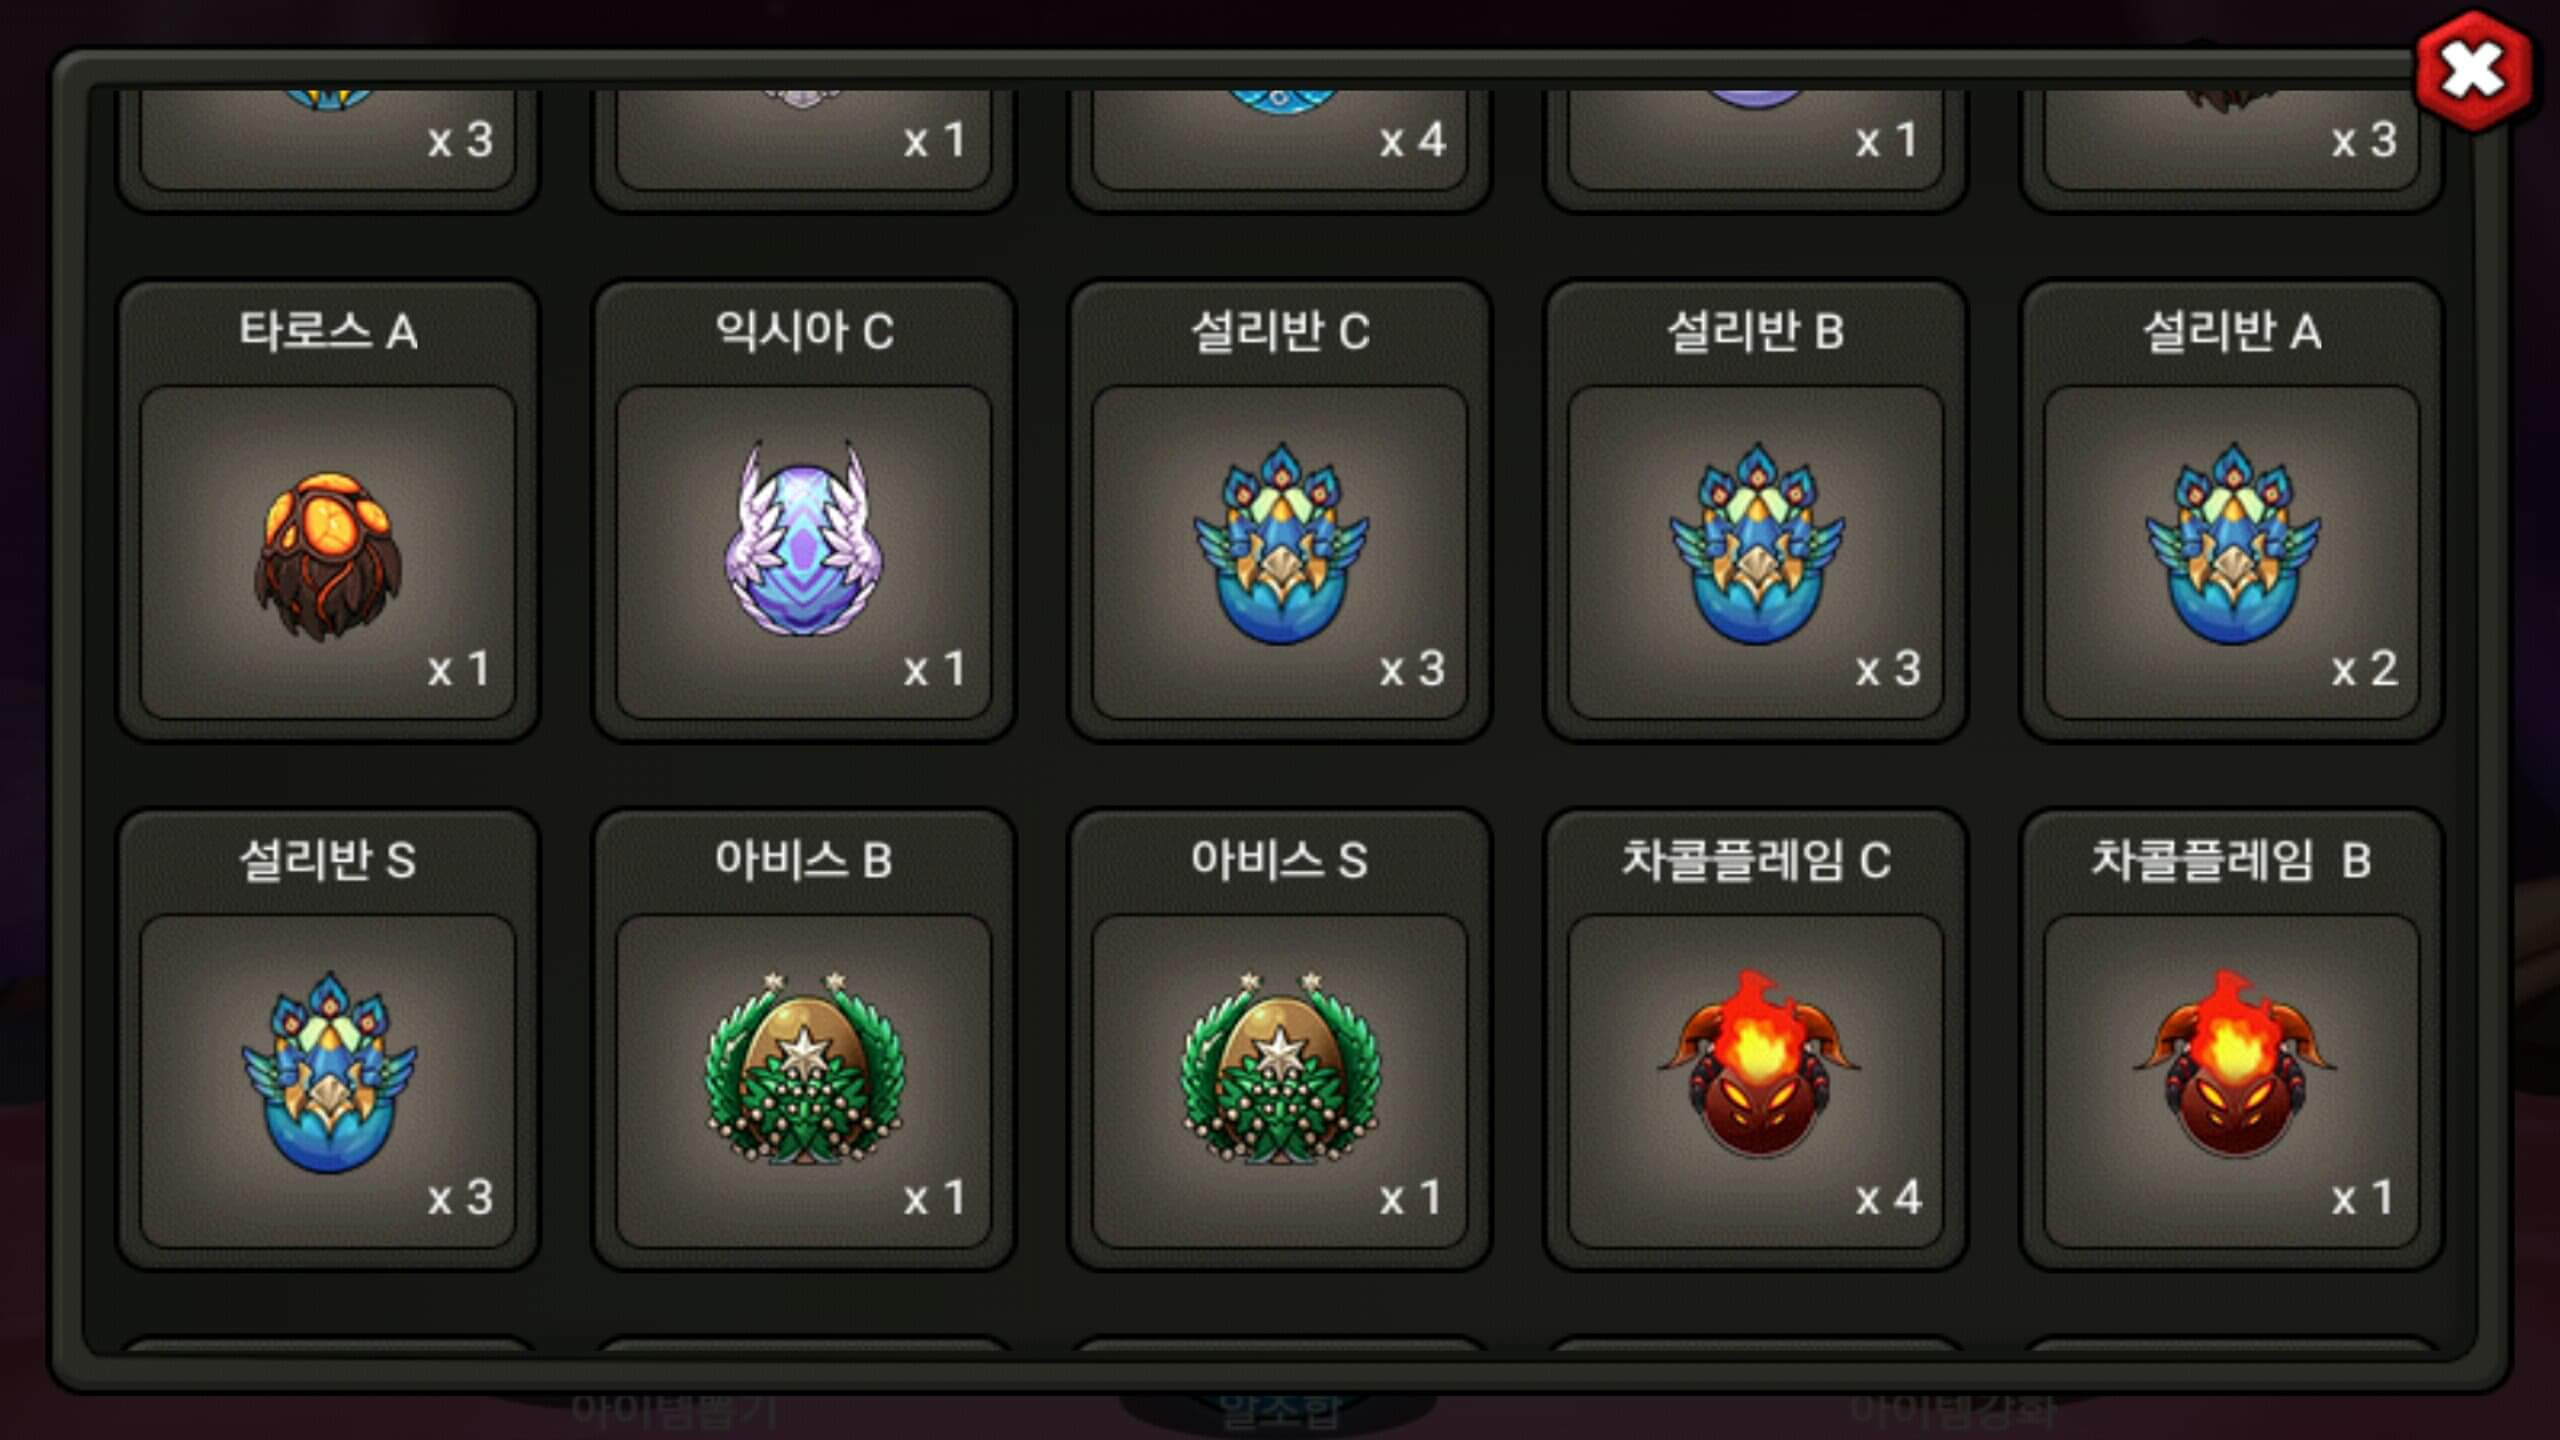The image size is (2560, 1440).
Task: Tap the 타로스 A title label
Action: (x=328, y=331)
